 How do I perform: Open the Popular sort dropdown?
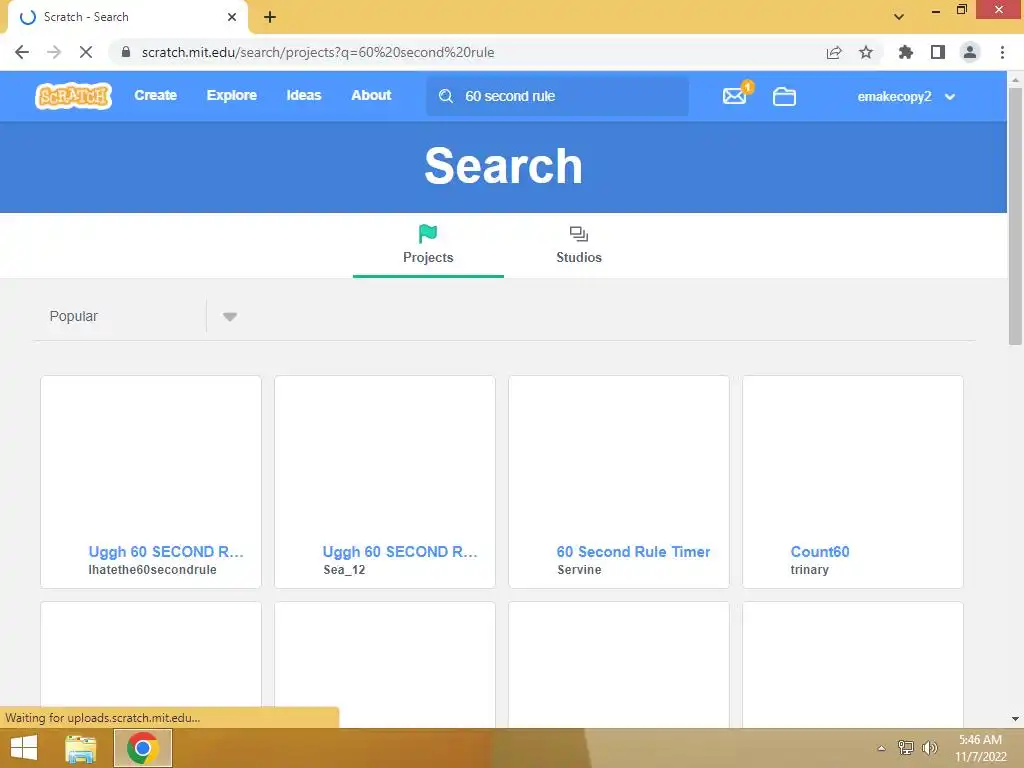[x=138, y=316]
